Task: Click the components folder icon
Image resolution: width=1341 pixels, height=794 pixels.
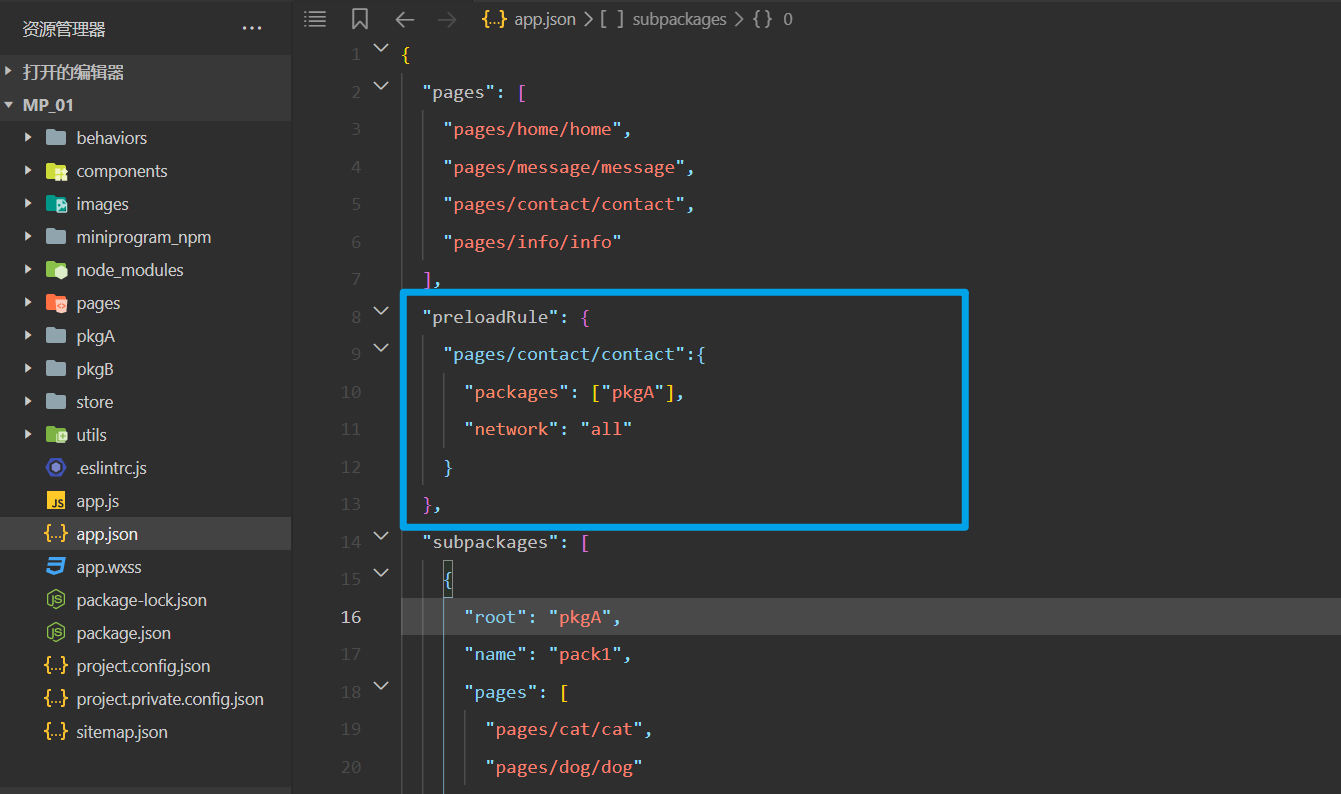Action: tap(56, 171)
